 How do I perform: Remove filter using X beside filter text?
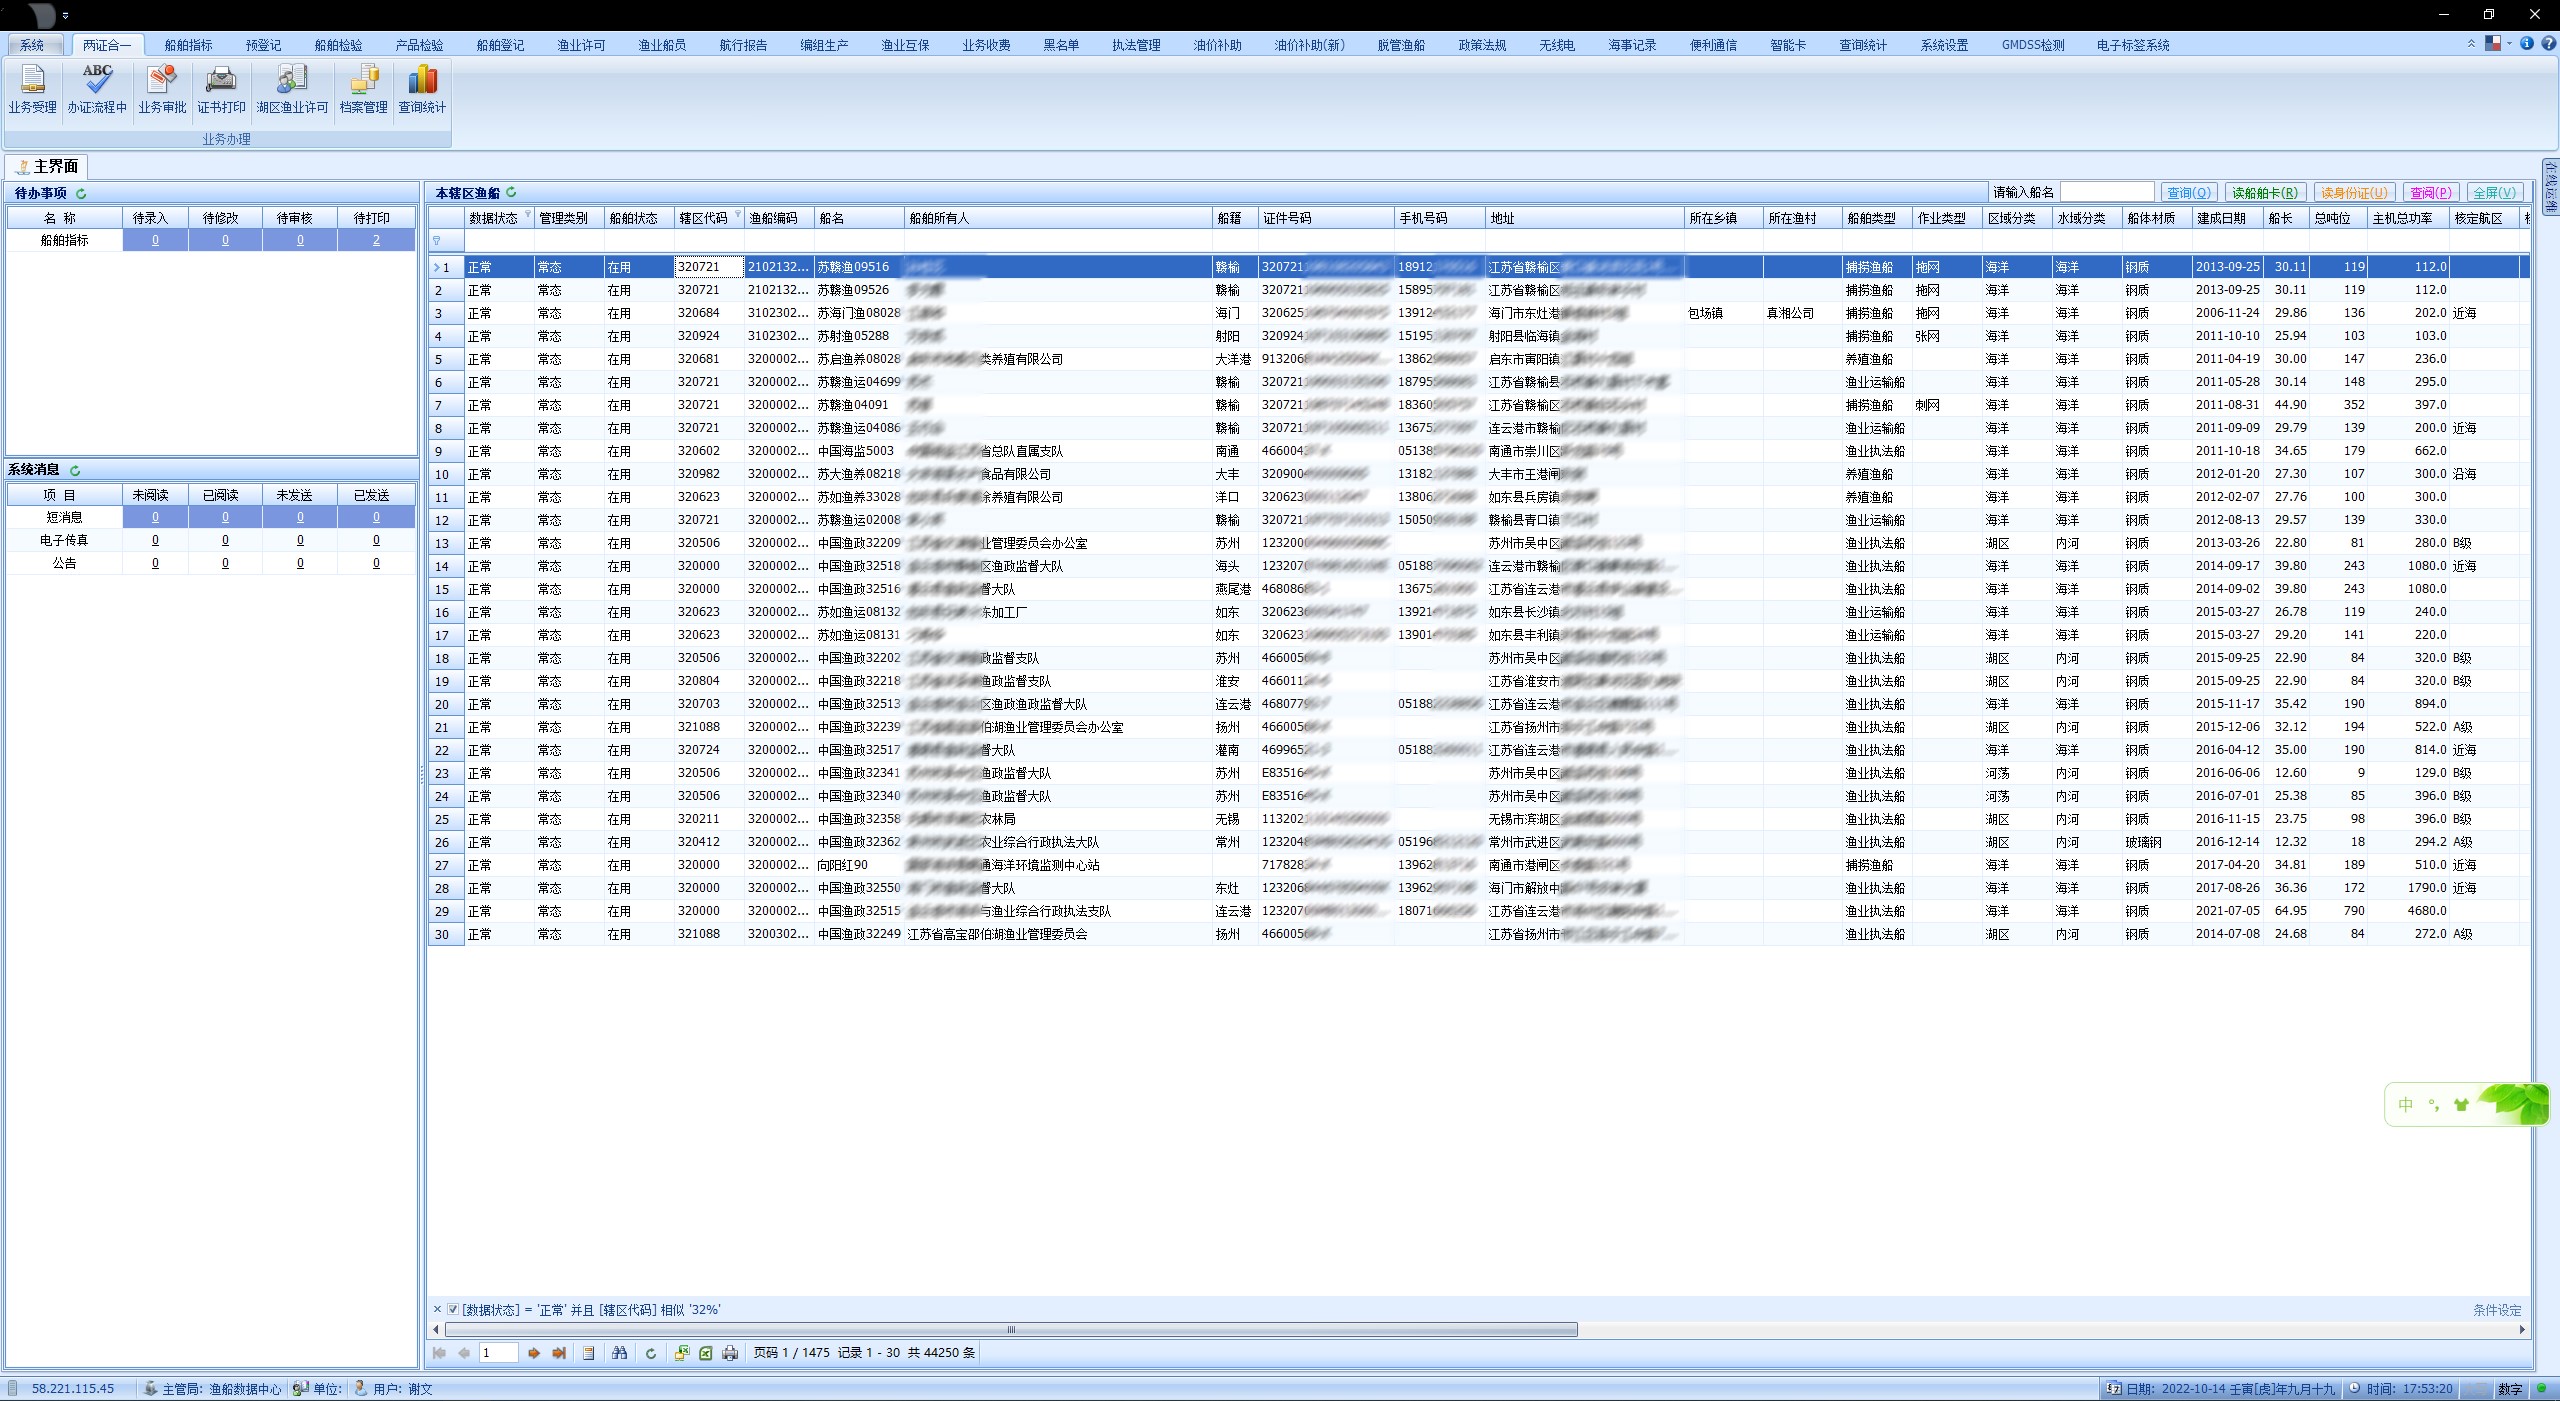pyautogui.click(x=437, y=1309)
